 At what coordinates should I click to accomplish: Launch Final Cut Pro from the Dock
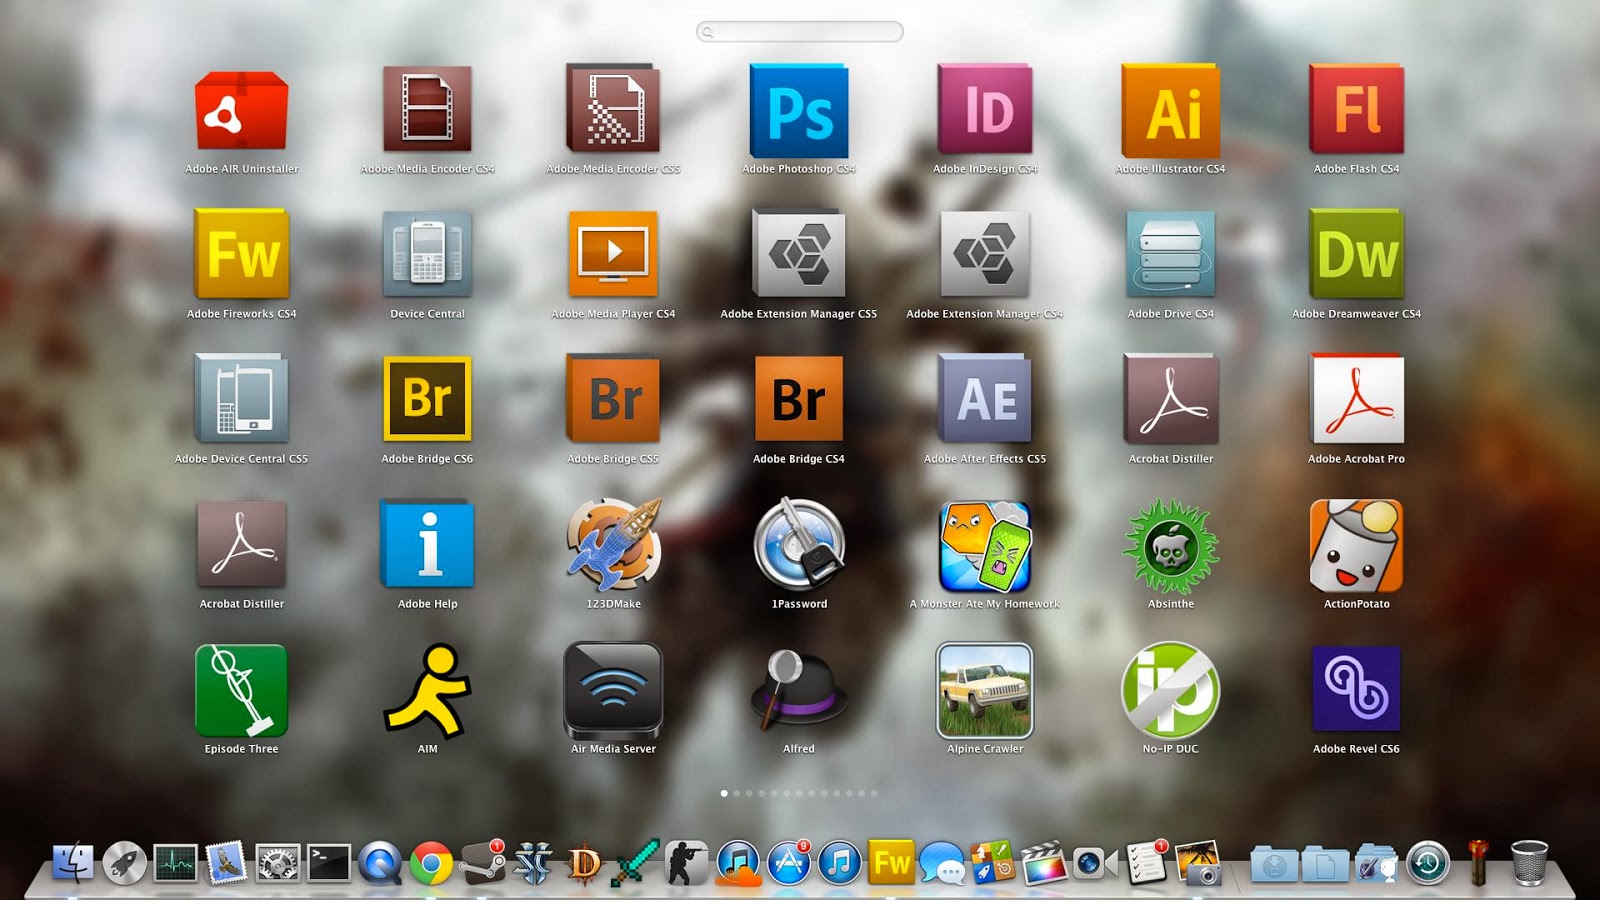(x=1044, y=862)
